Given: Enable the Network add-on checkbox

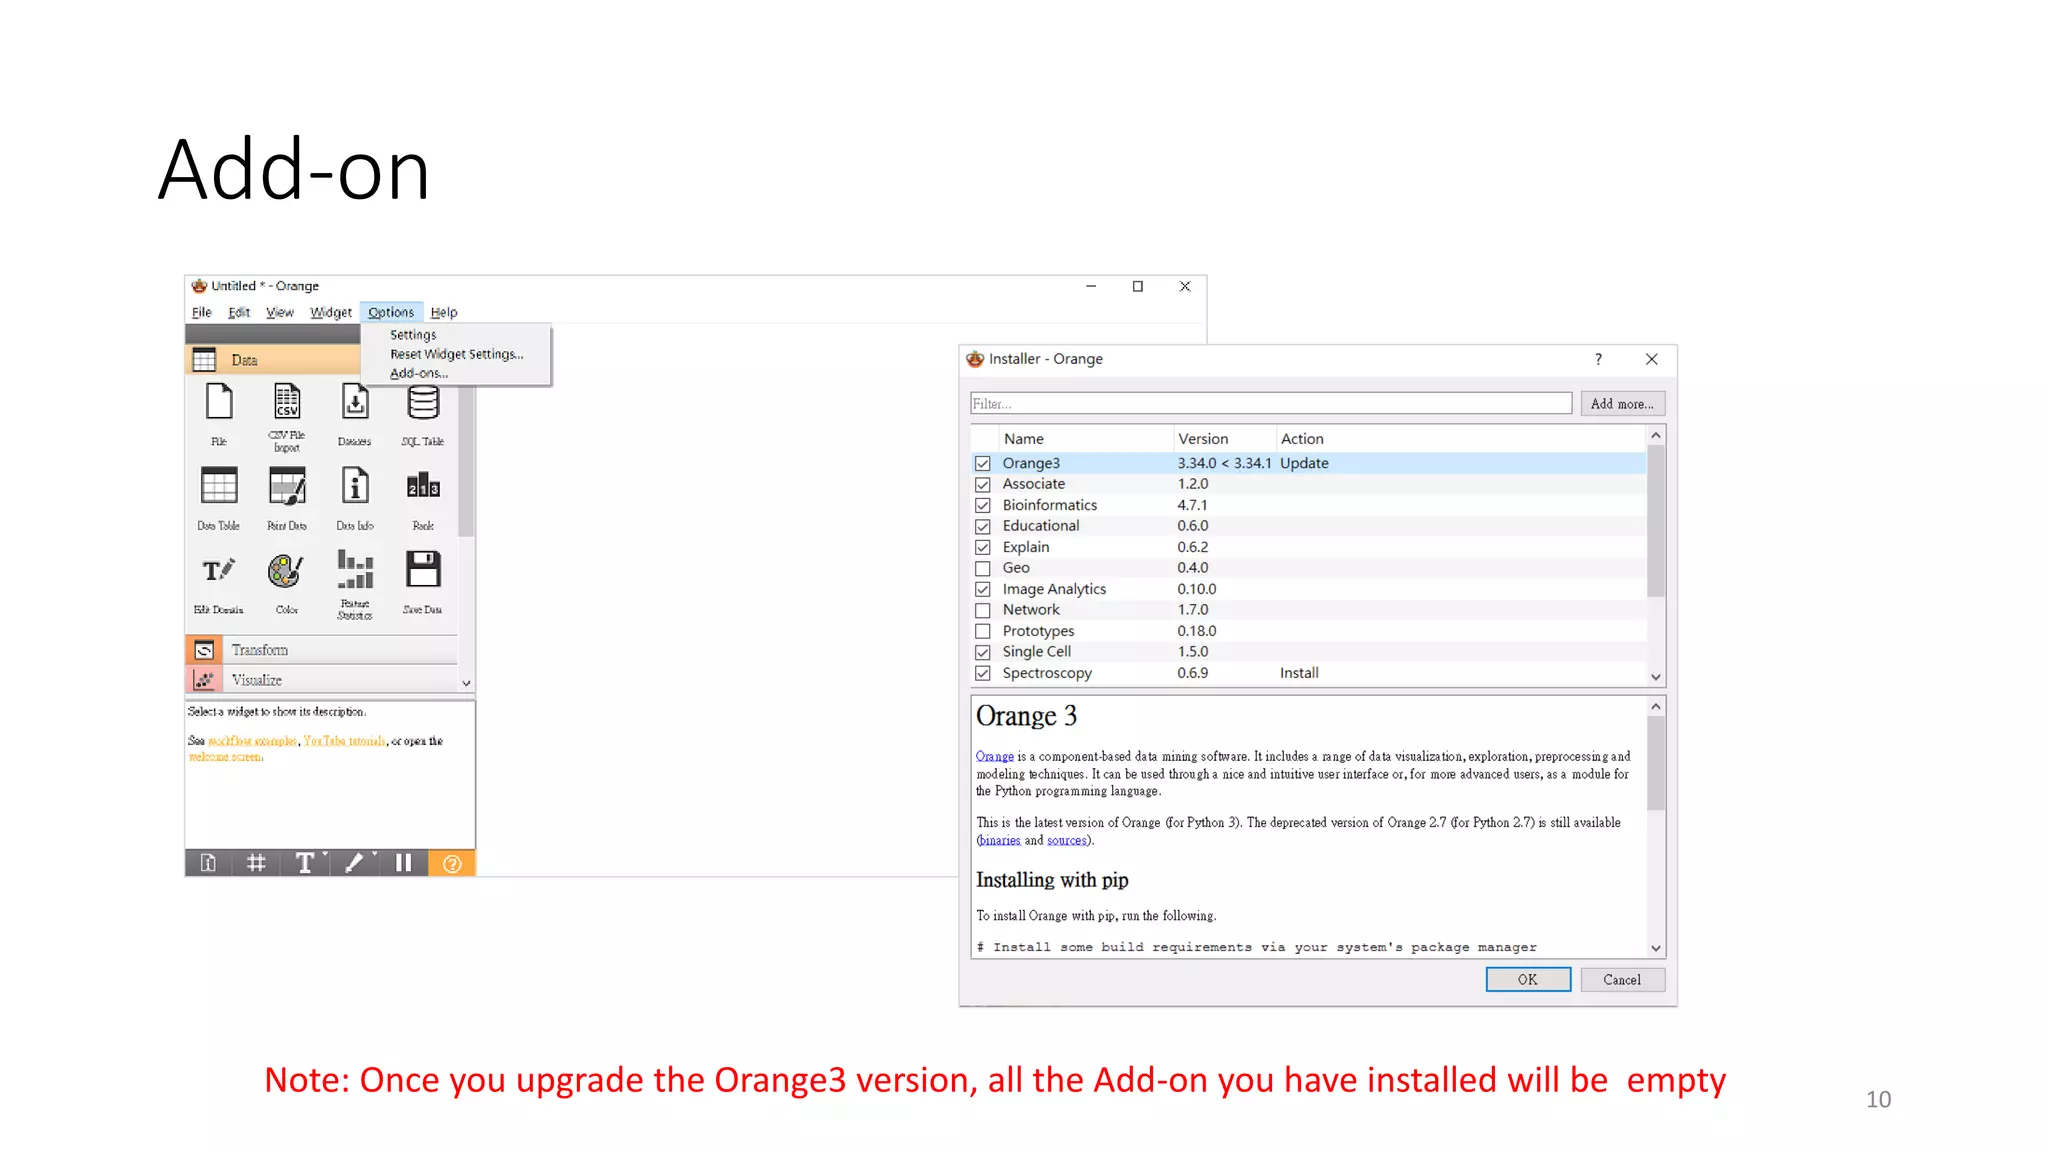Looking at the screenshot, I should [983, 610].
